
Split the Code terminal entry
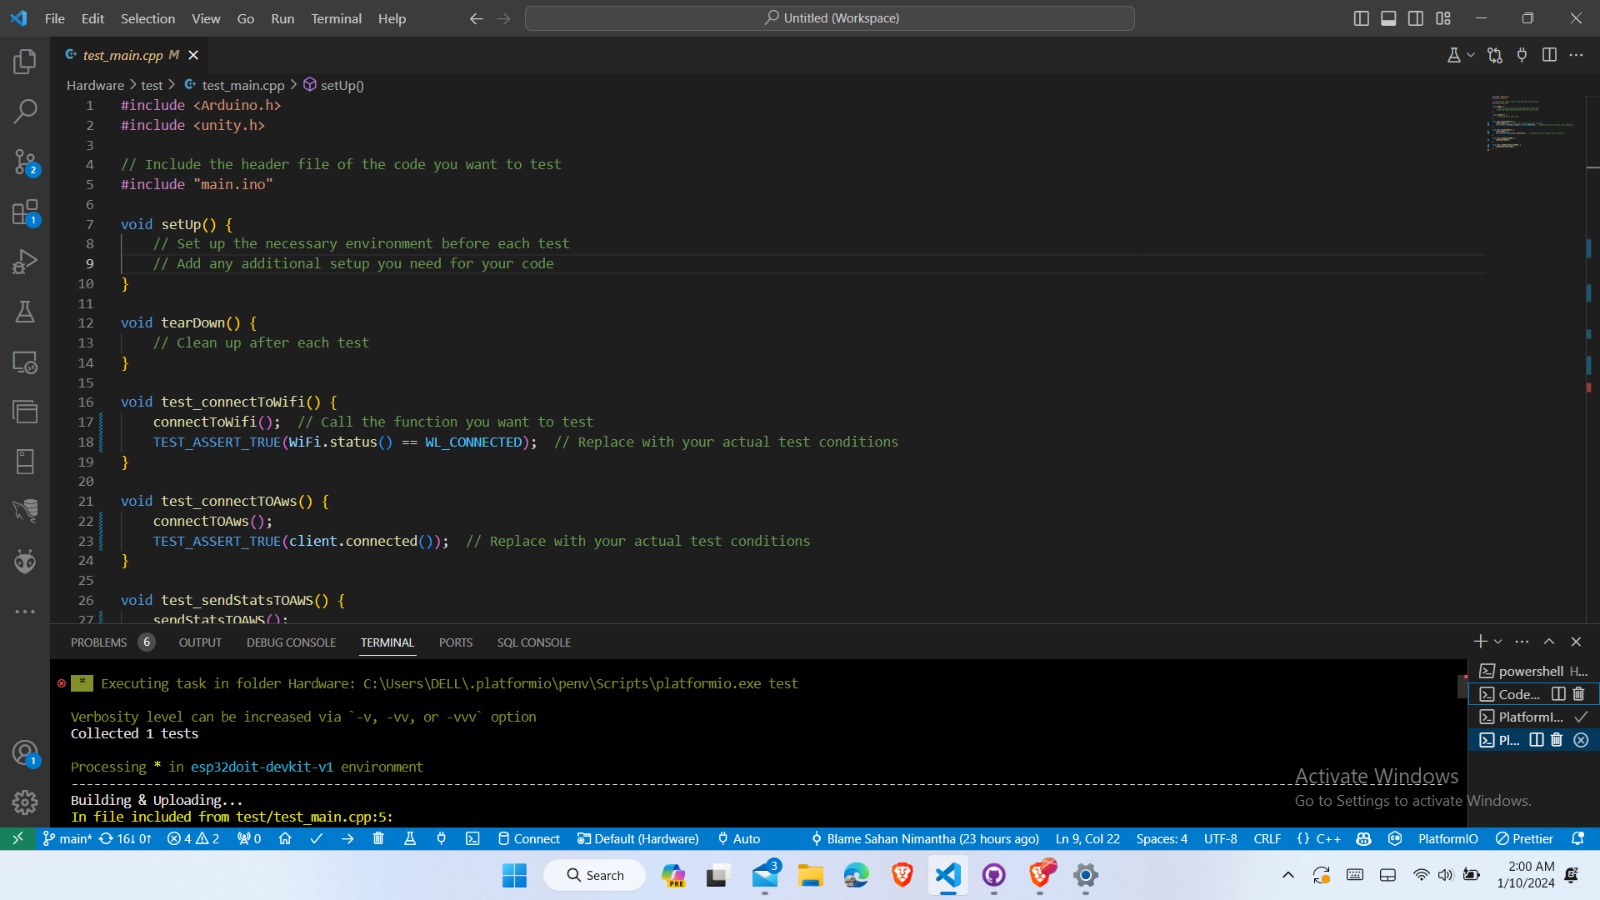tap(1558, 694)
